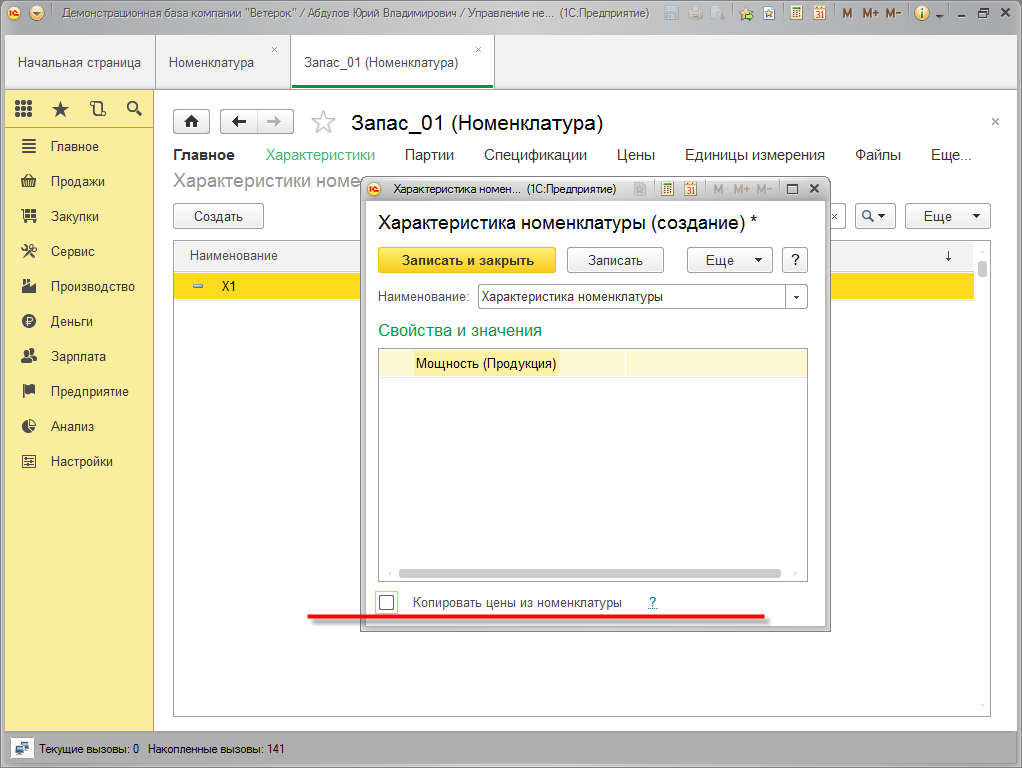1022x768 pixels.
Task: Enable Копировать цены из номенклатуры checkbox
Action: click(x=387, y=602)
